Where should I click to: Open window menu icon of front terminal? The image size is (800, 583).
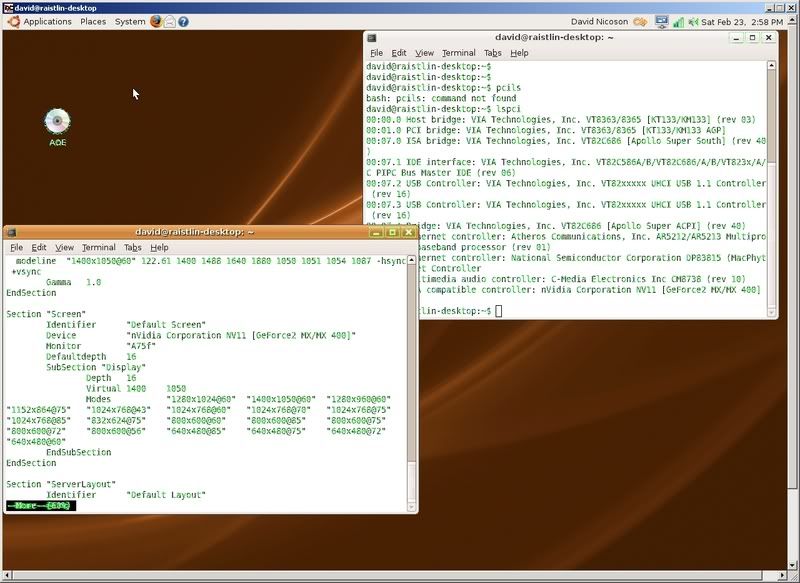[x=12, y=232]
